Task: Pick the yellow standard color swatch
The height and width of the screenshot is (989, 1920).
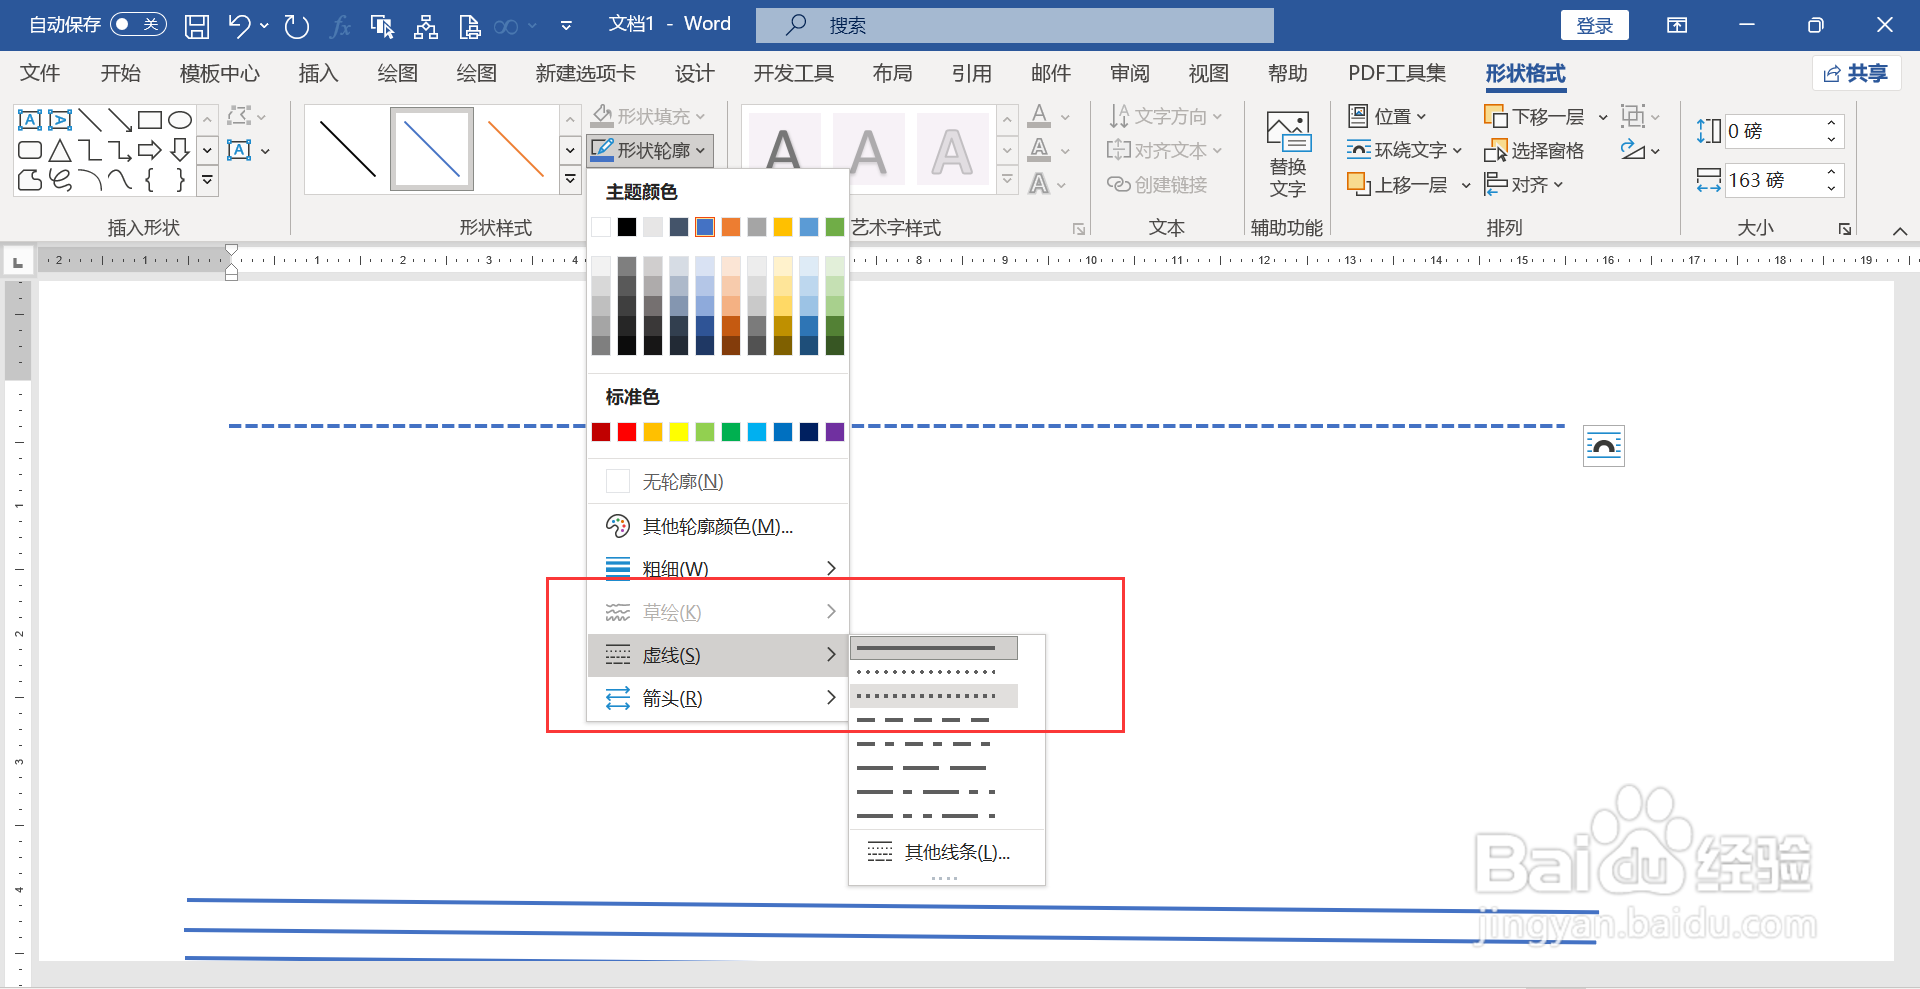Action: point(679,432)
